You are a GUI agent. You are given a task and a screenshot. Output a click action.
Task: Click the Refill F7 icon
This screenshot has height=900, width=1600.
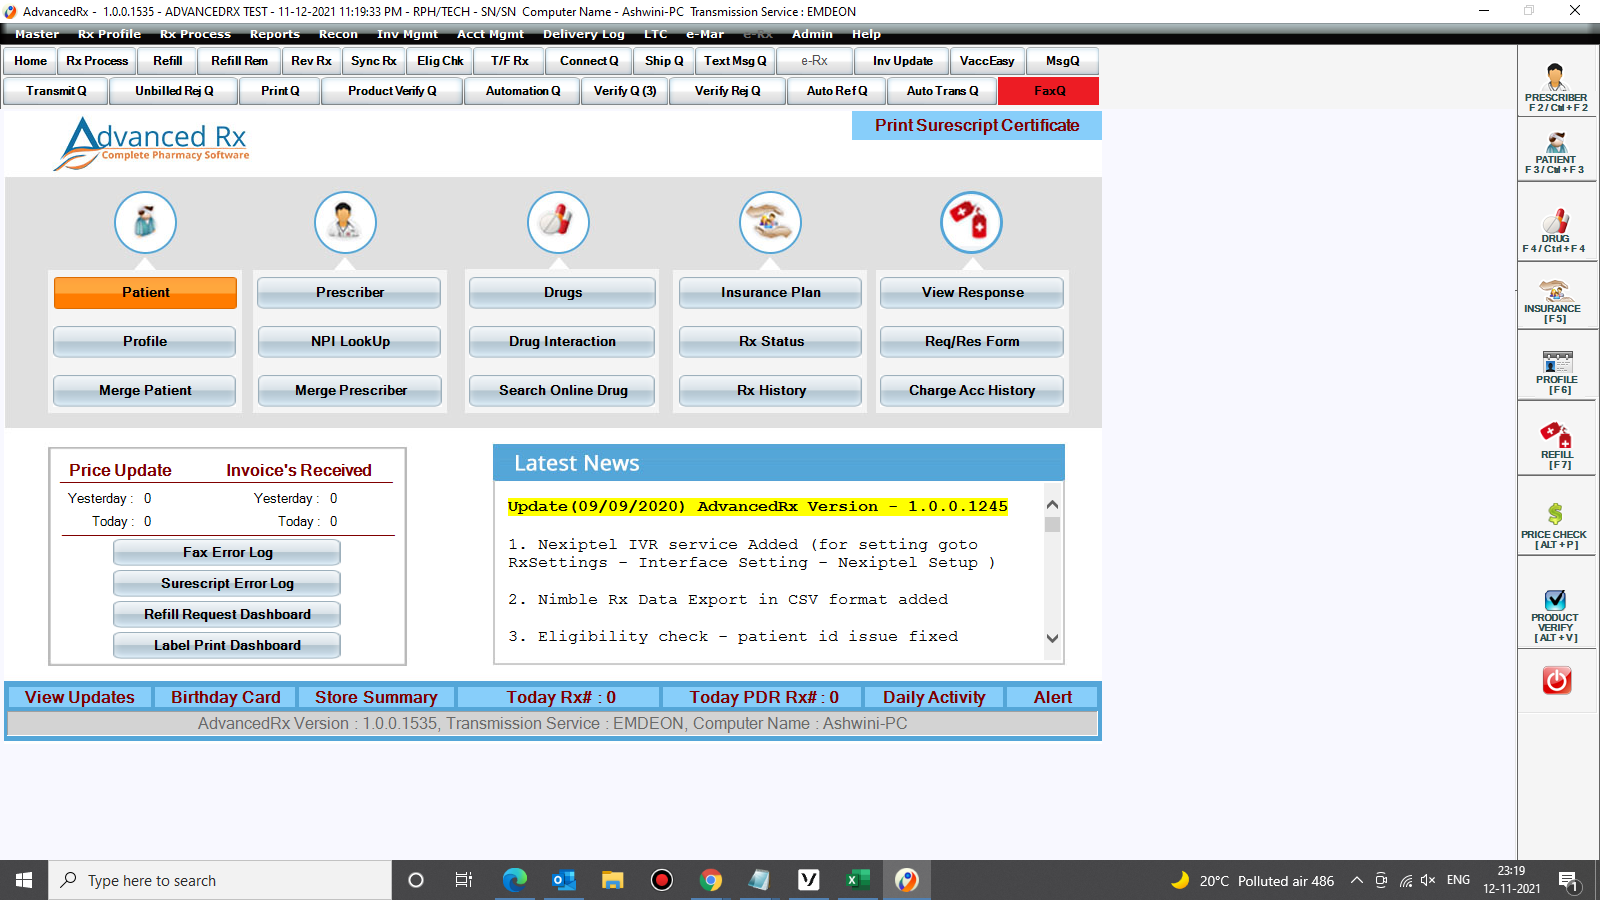(1556, 440)
